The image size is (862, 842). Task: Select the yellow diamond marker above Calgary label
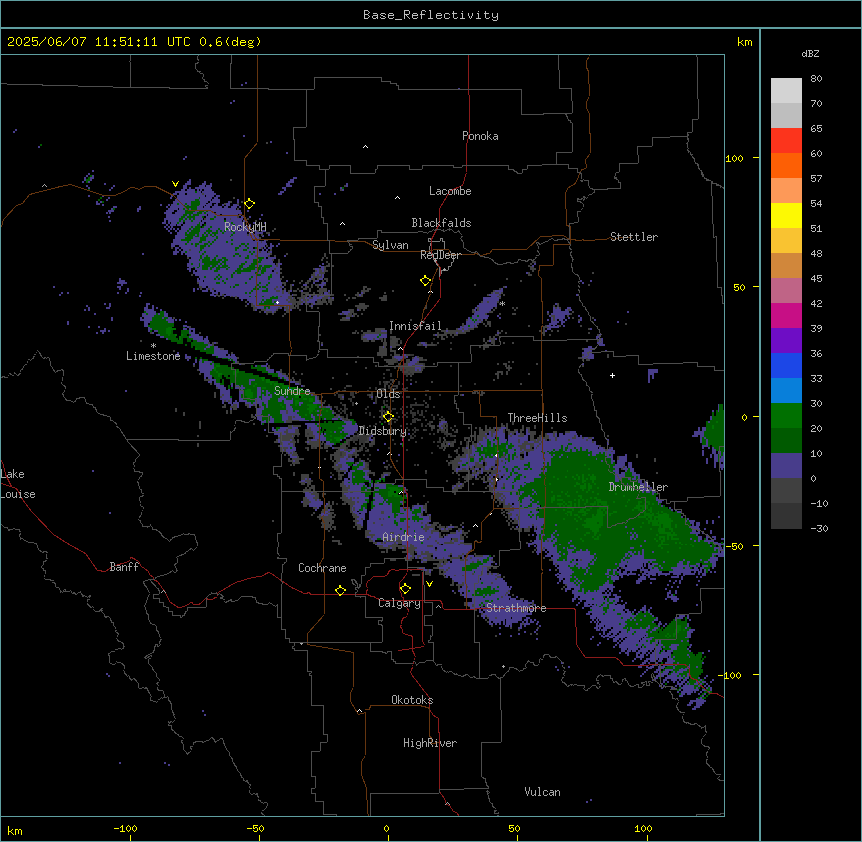point(405,589)
